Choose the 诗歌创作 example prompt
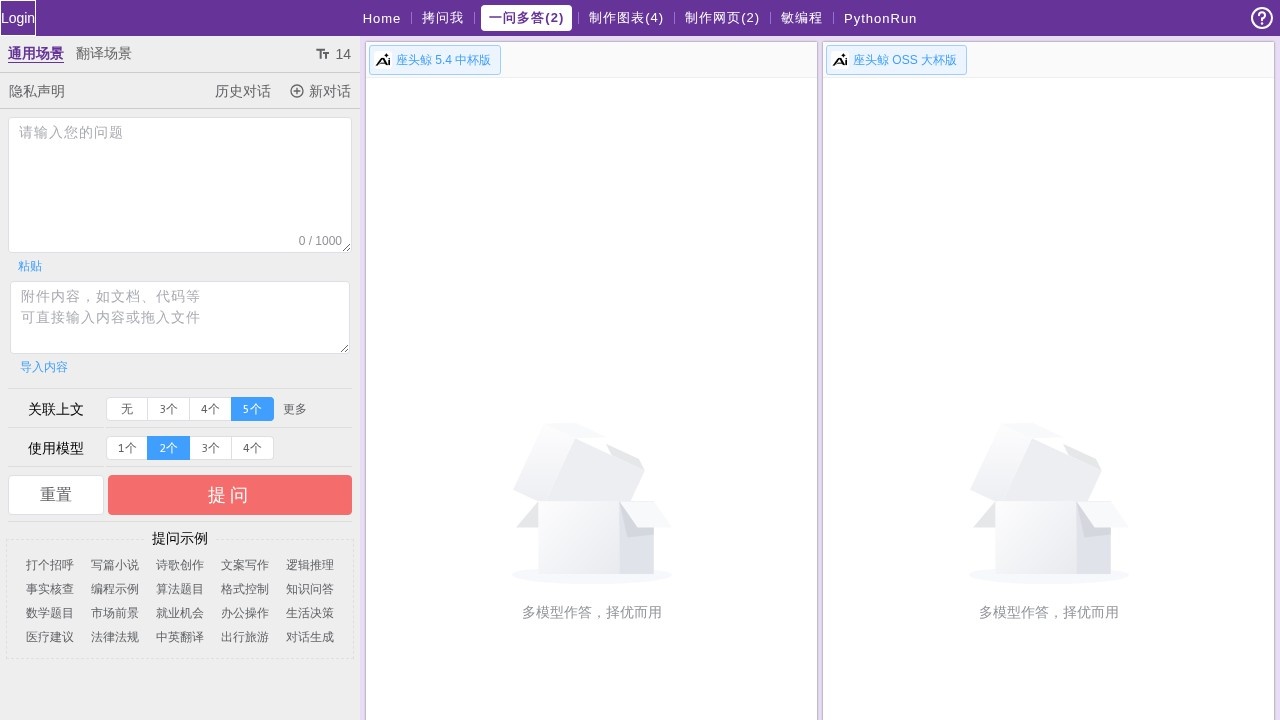 pyautogui.click(x=180, y=565)
